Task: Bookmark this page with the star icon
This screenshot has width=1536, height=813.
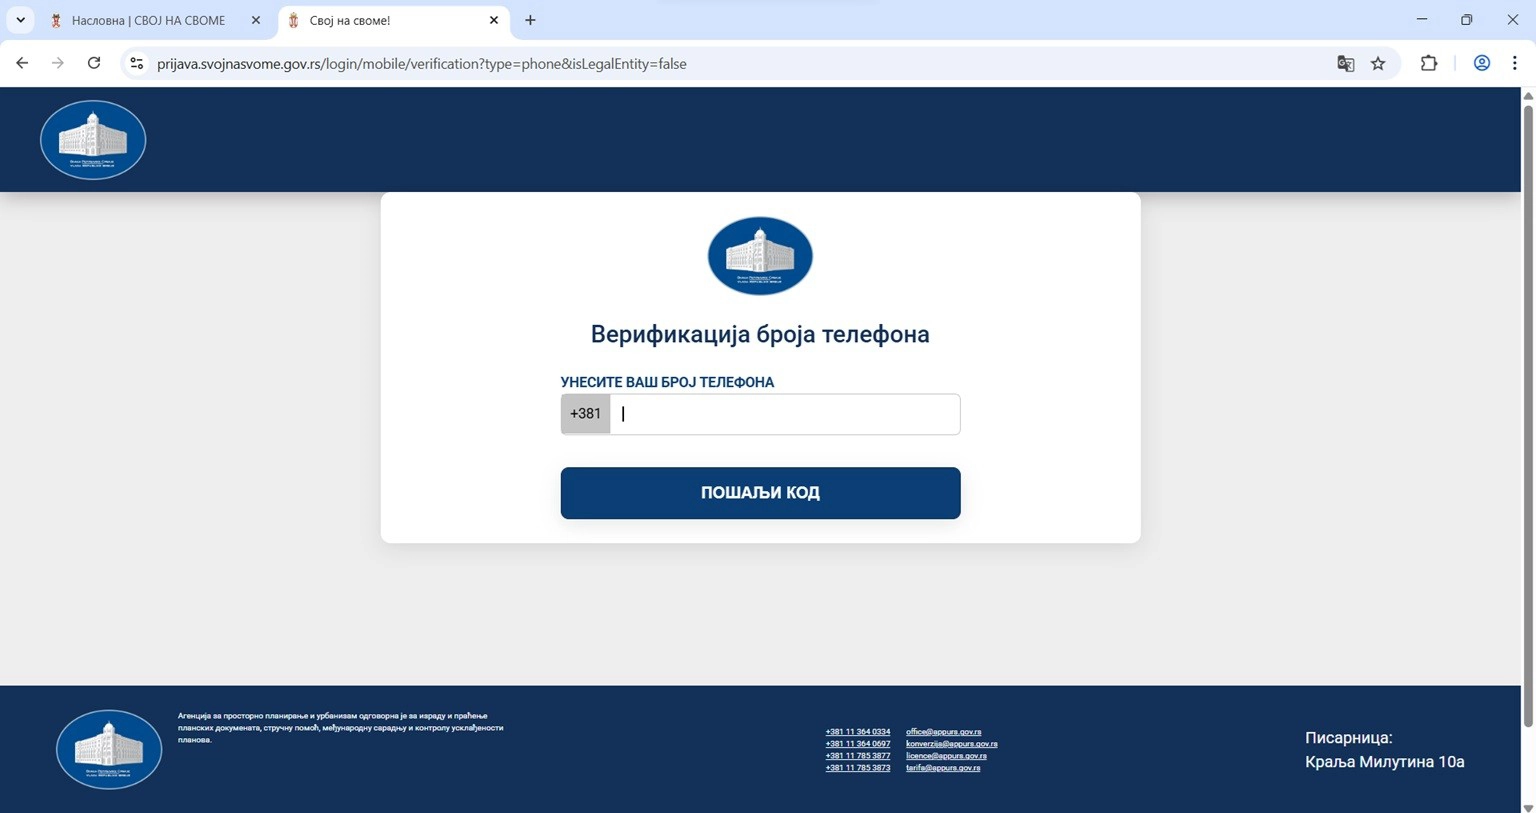Action: click(x=1378, y=63)
